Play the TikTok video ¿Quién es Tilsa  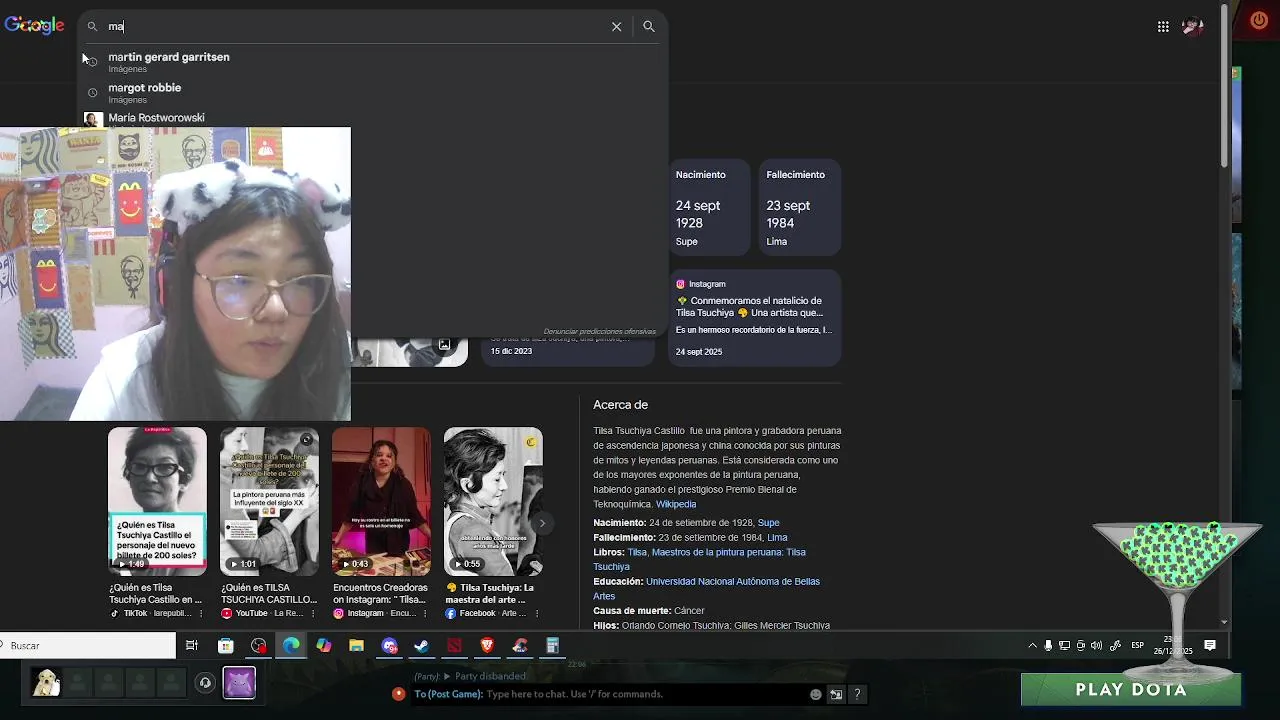coord(157,501)
